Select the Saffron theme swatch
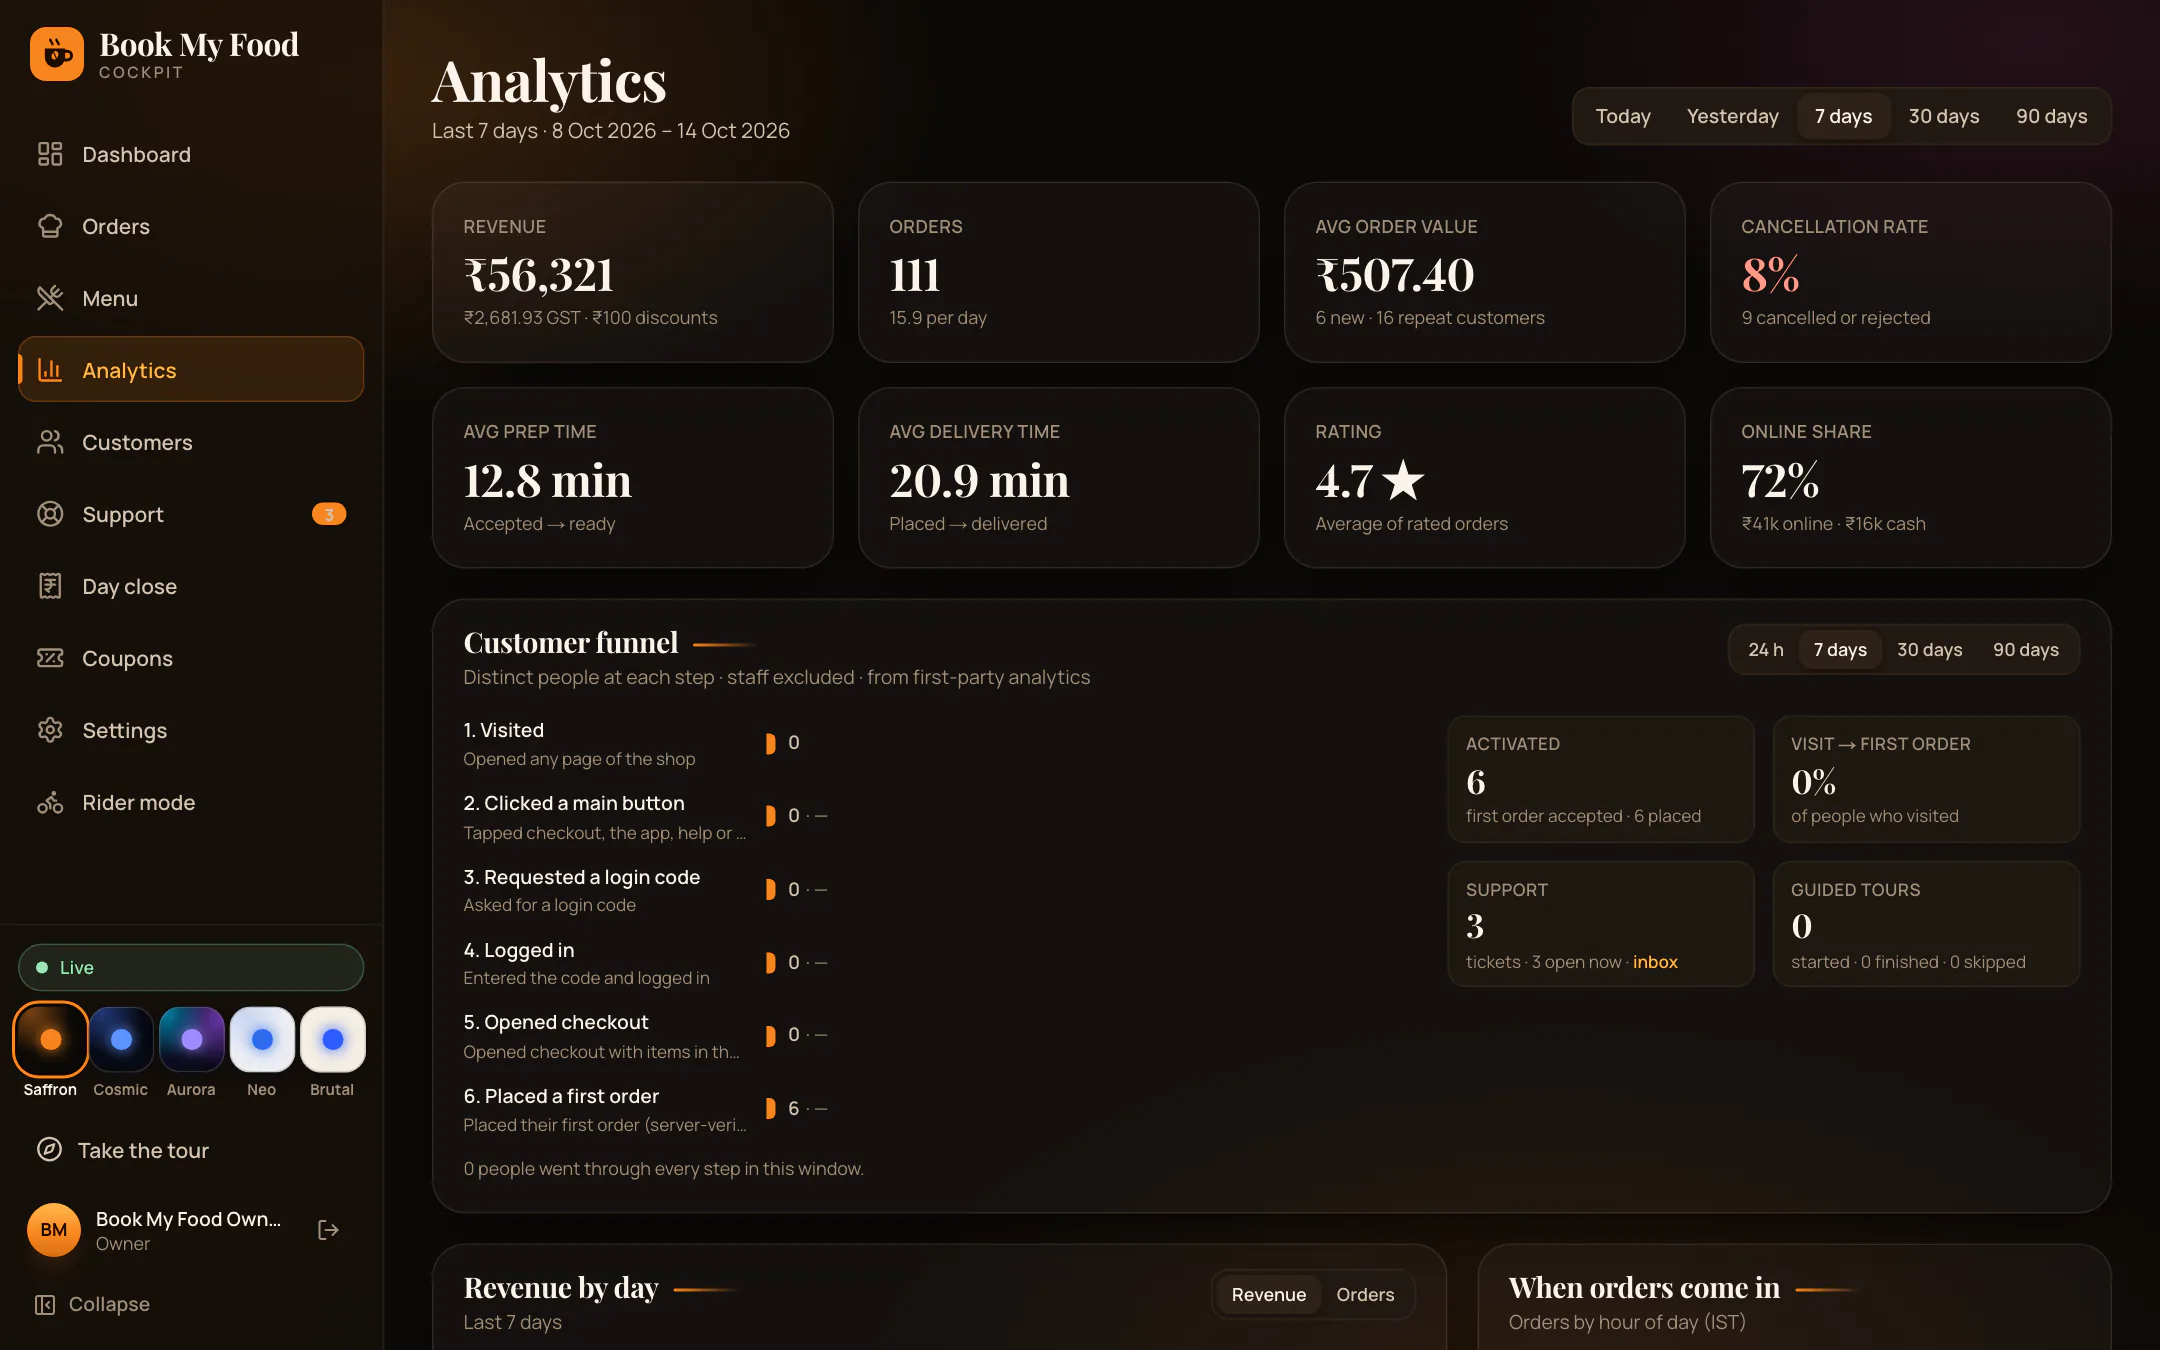 click(50, 1039)
